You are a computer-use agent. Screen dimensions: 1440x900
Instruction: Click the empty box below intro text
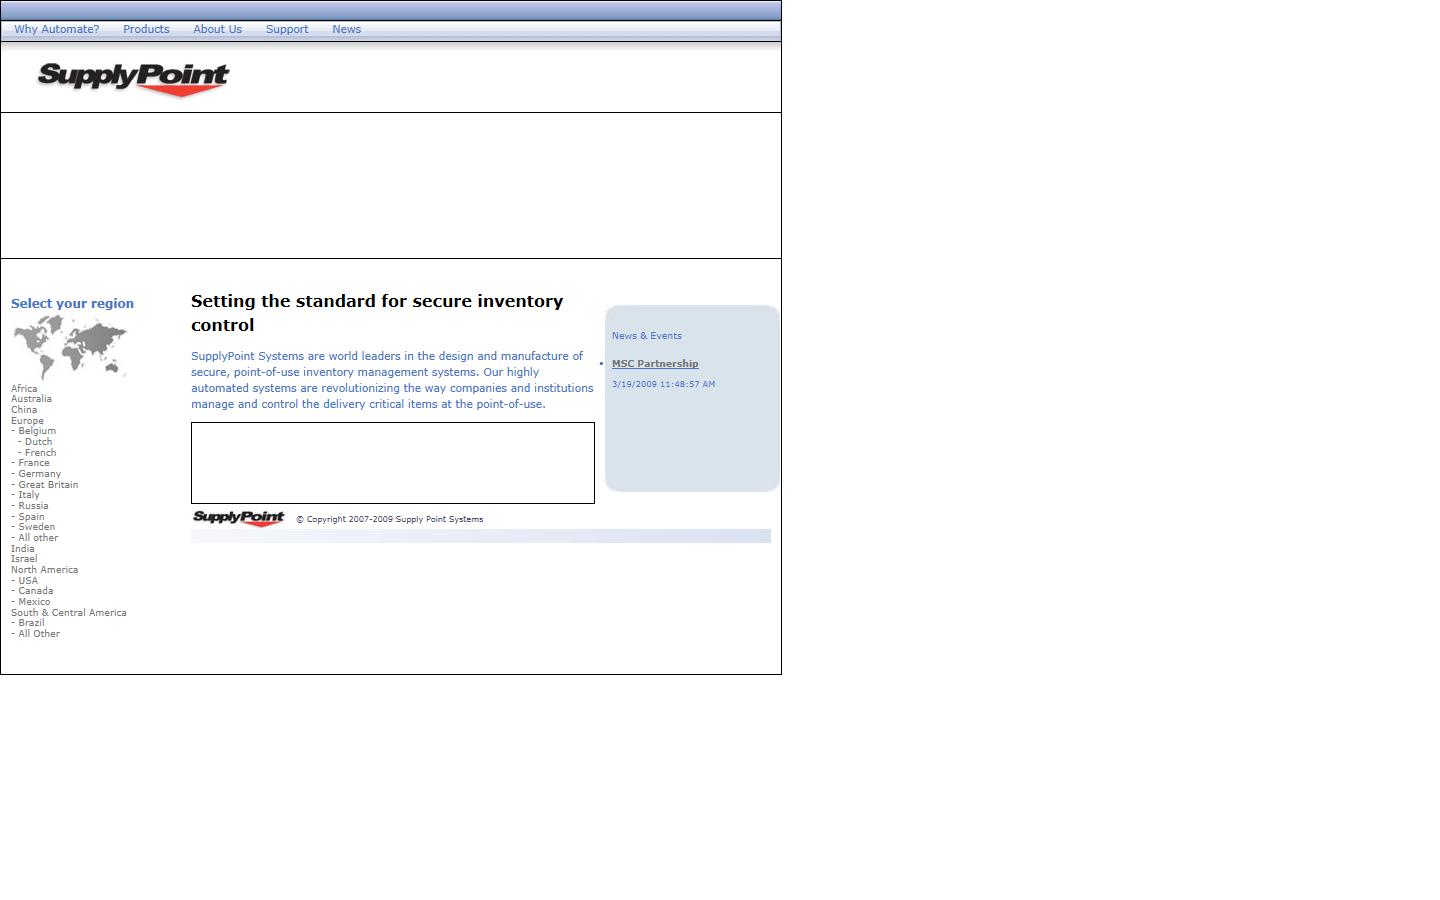pos(392,463)
